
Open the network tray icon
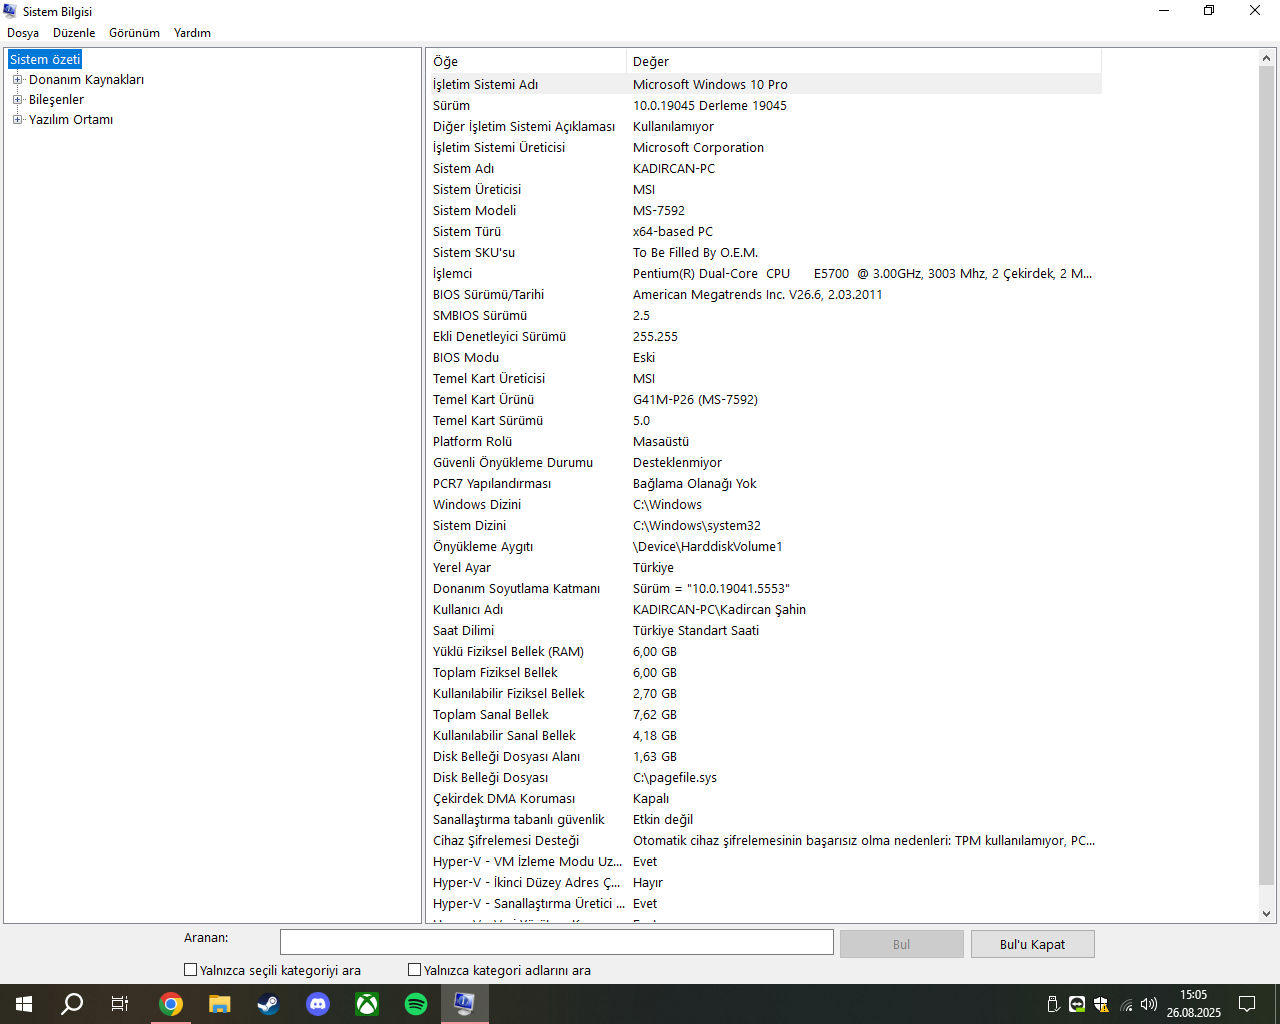pos(1126,1004)
